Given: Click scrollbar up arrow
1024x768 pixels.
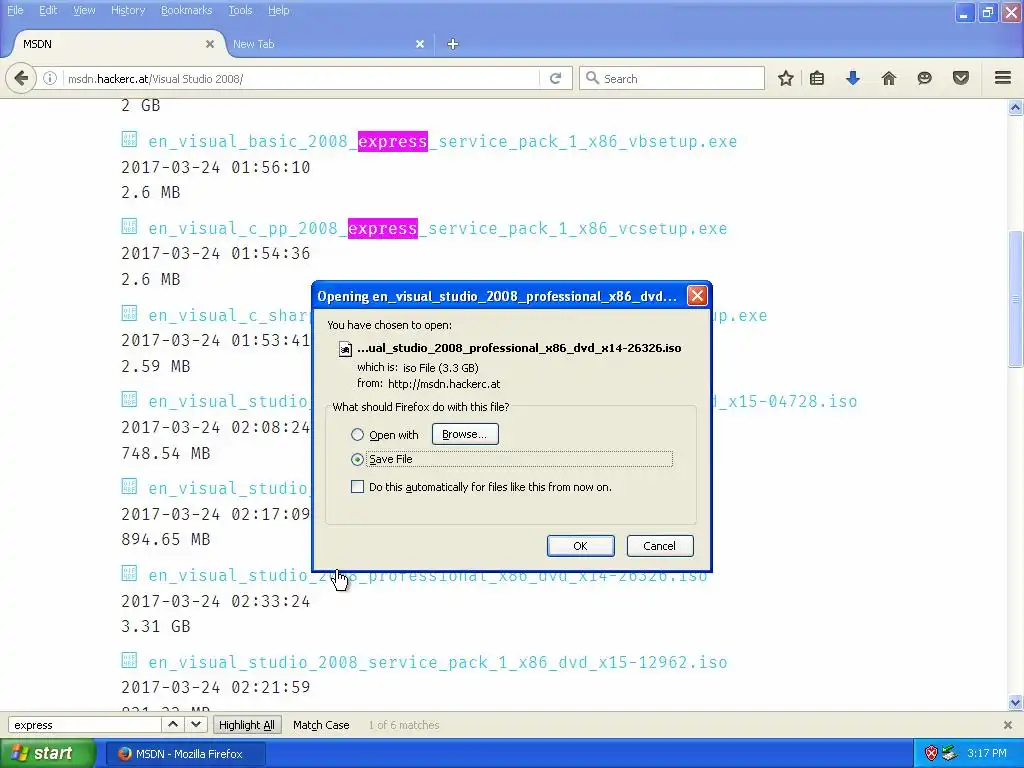Looking at the screenshot, I should (x=1016, y=107).
